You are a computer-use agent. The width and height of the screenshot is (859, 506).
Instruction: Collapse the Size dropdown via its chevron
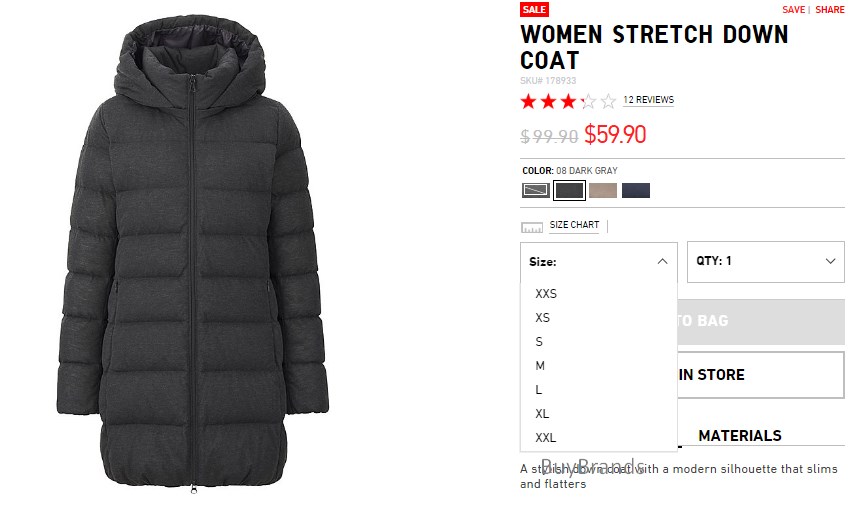662,262
